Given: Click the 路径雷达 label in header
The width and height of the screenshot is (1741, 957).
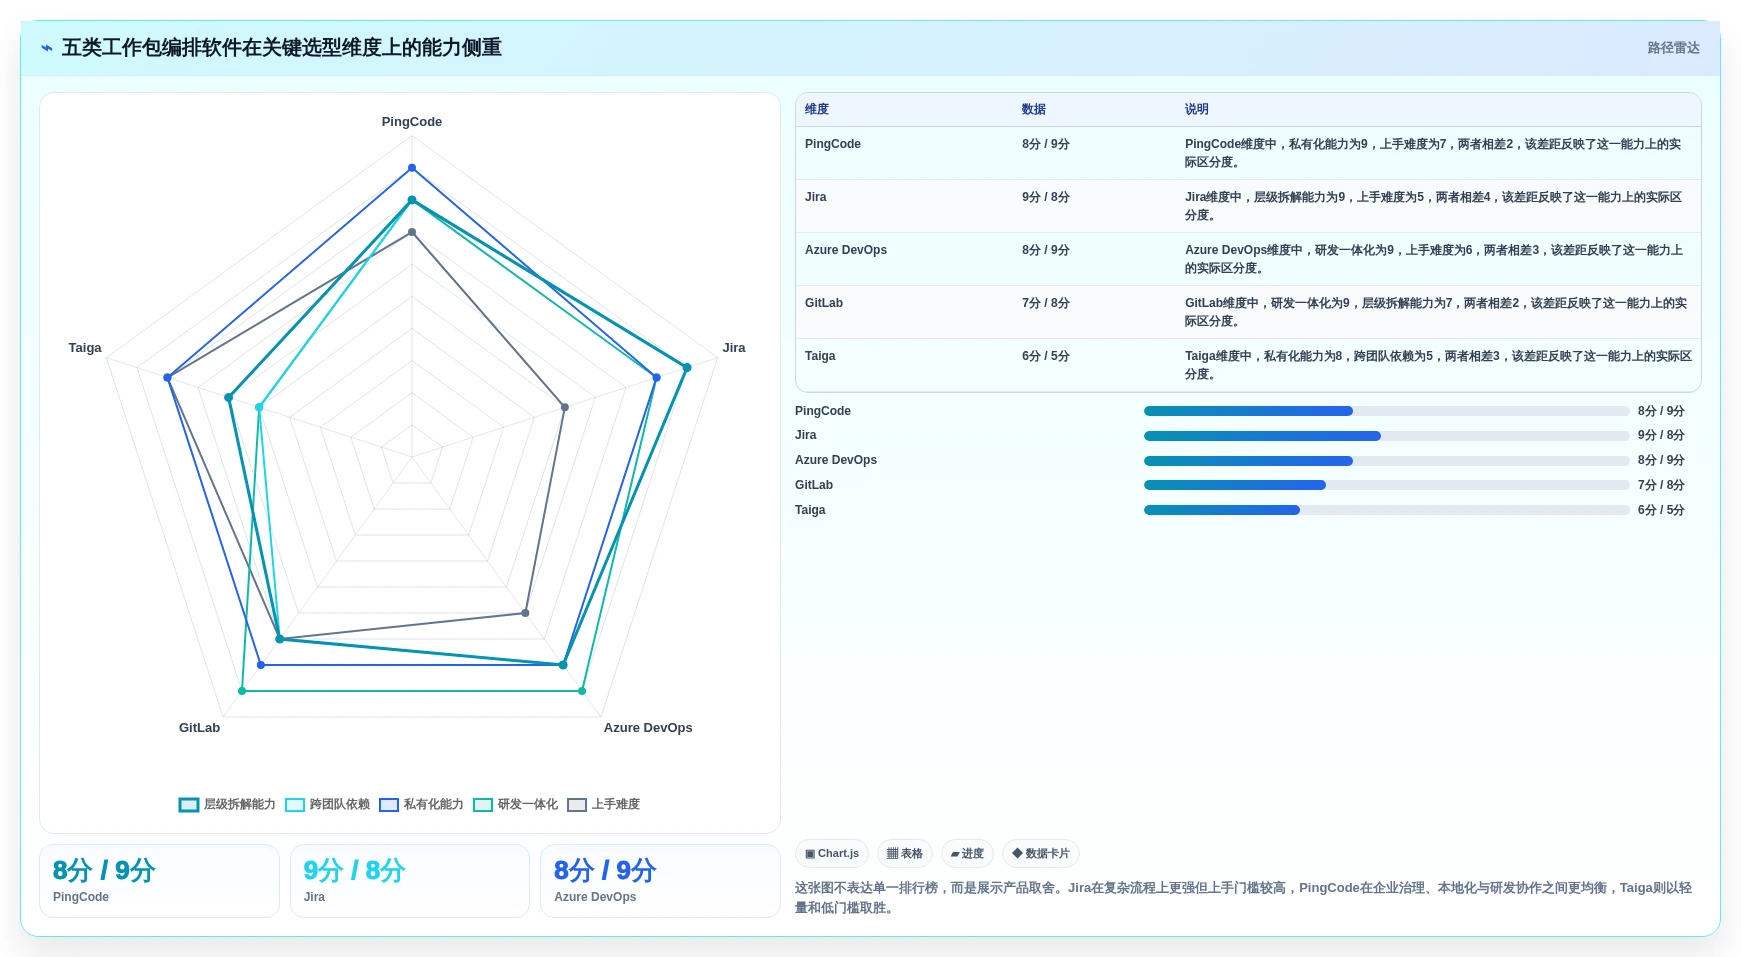Looking at the screenshot, I should [x=1673, y=48].
